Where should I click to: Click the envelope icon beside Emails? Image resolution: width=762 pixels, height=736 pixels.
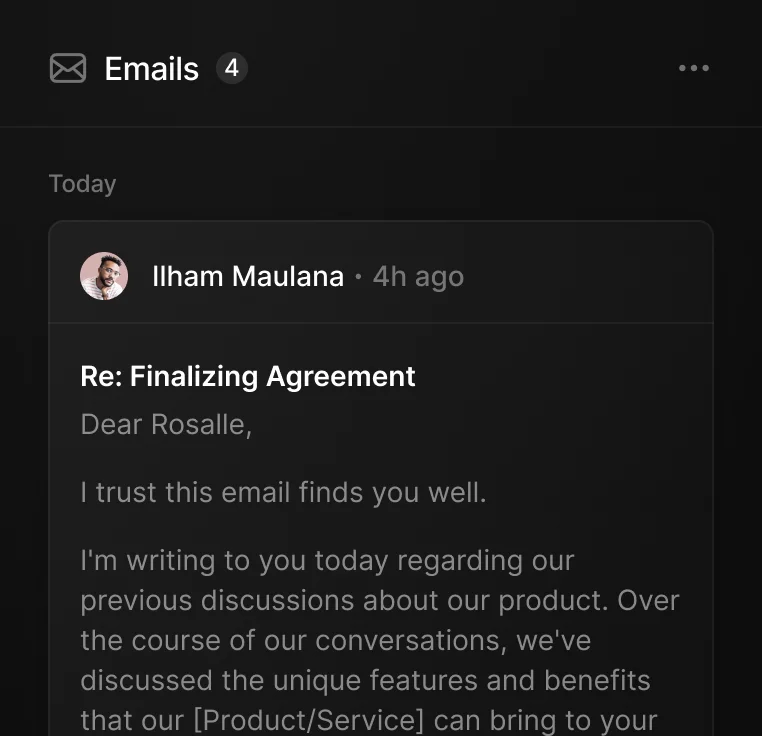68,68
